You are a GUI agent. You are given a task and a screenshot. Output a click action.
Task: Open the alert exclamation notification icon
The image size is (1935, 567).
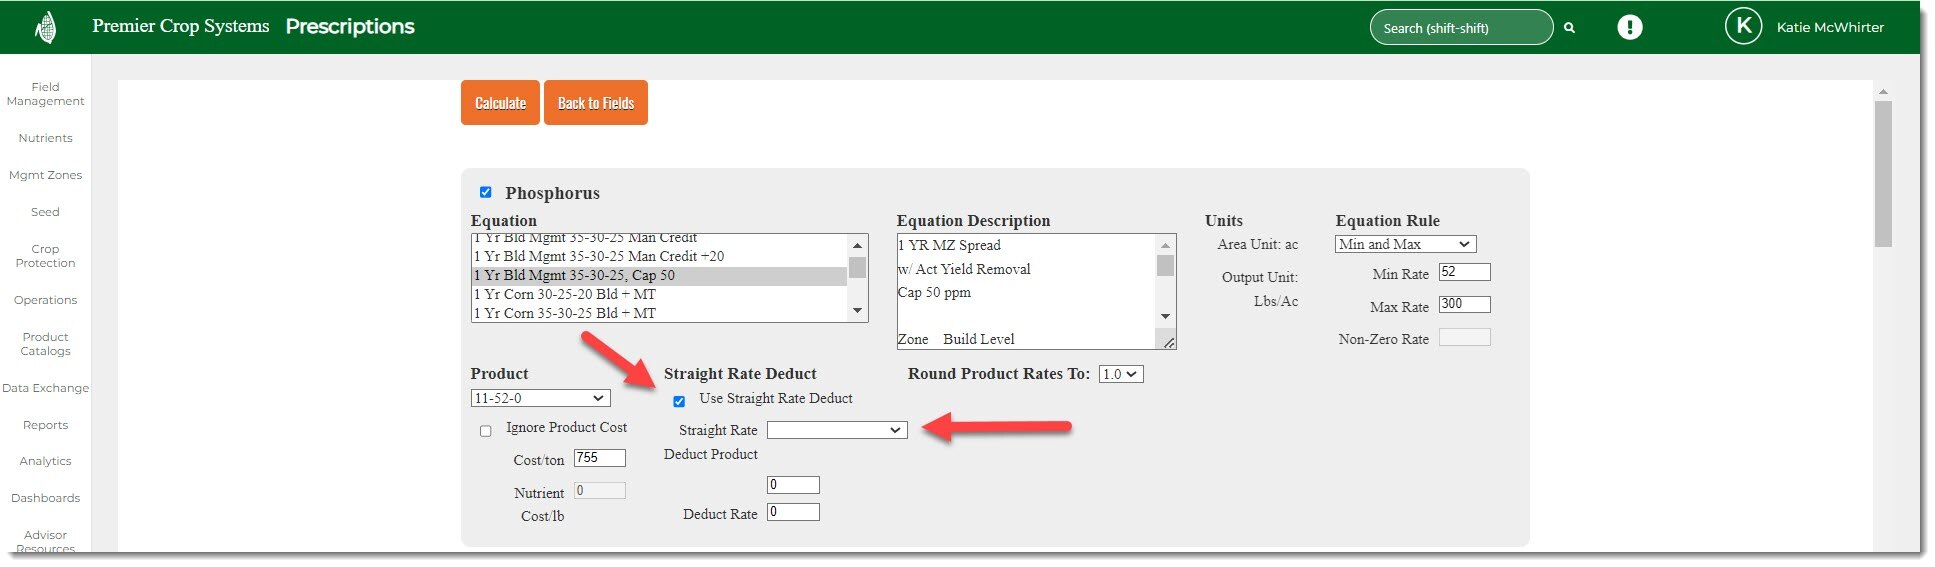(x=1629, y=27)
